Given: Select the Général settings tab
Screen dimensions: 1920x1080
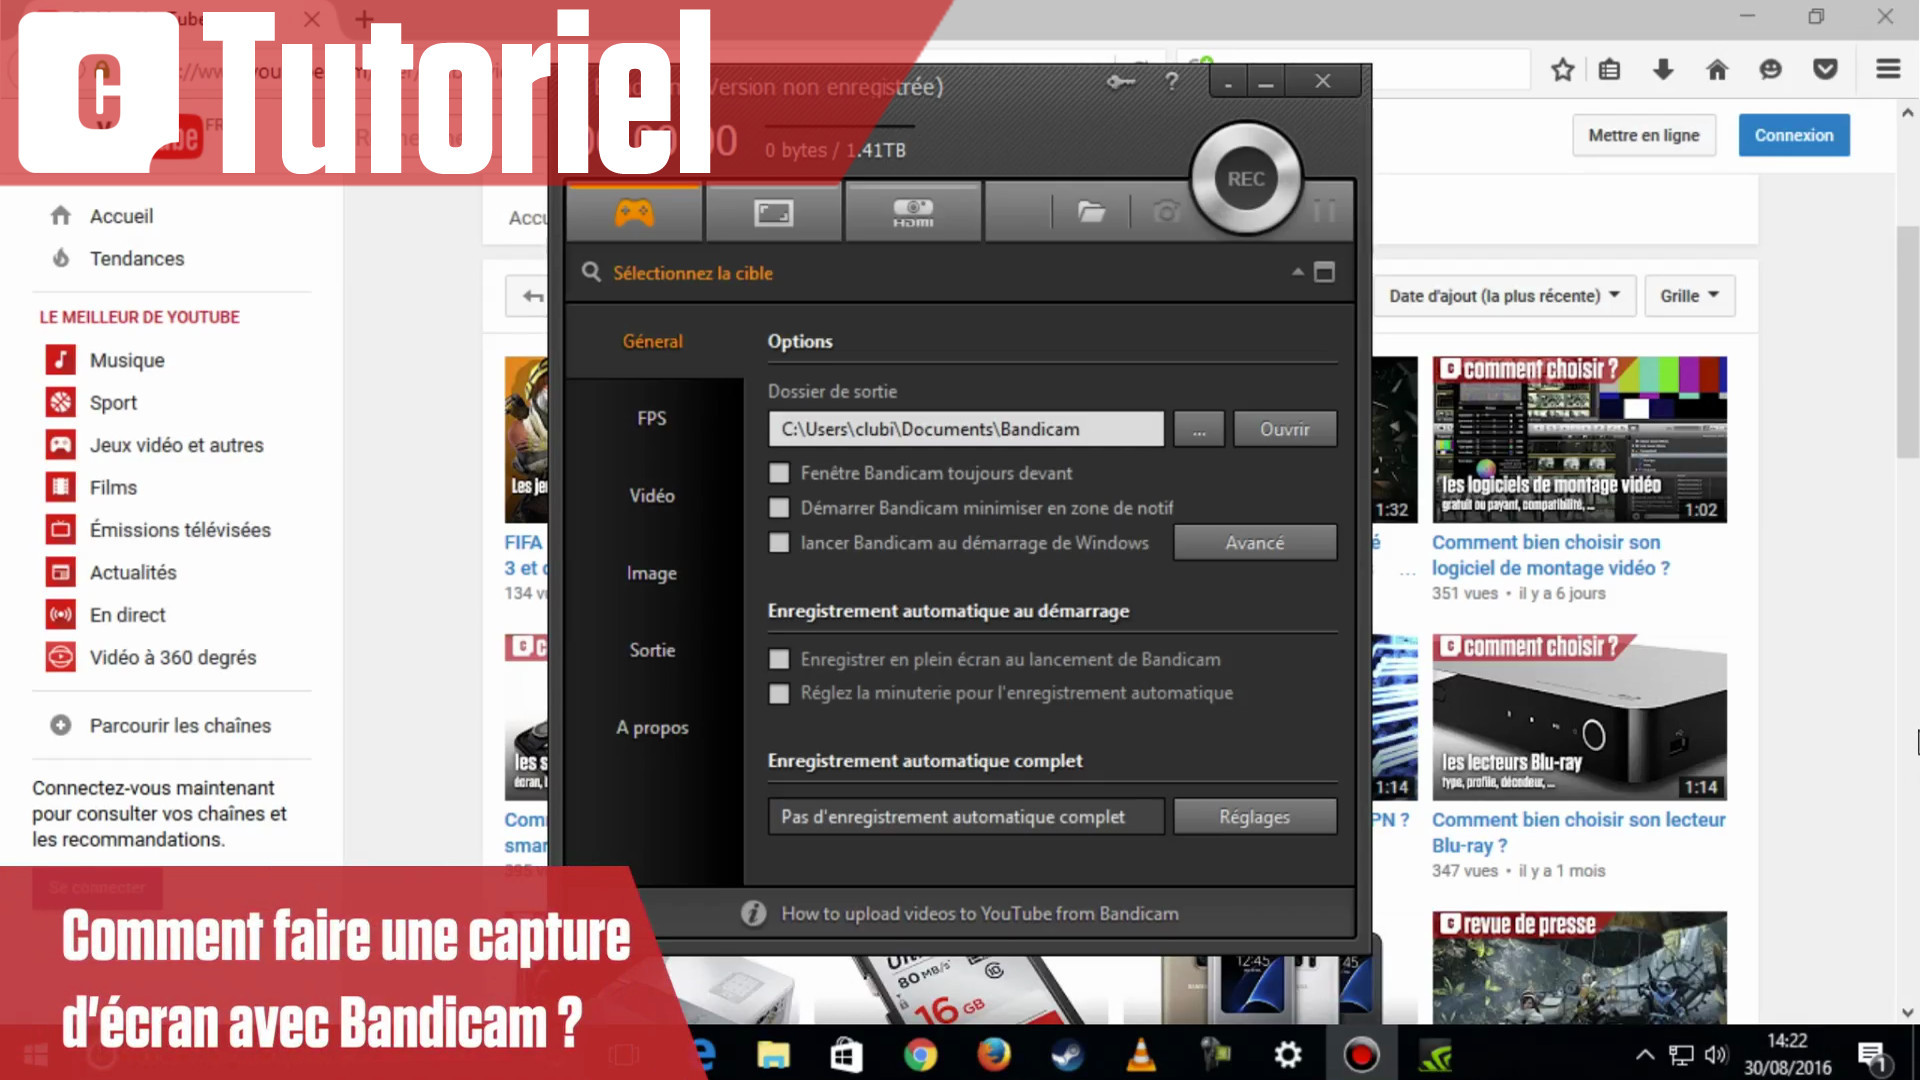Looking at the screenshot, I should (x=653, y=342).
